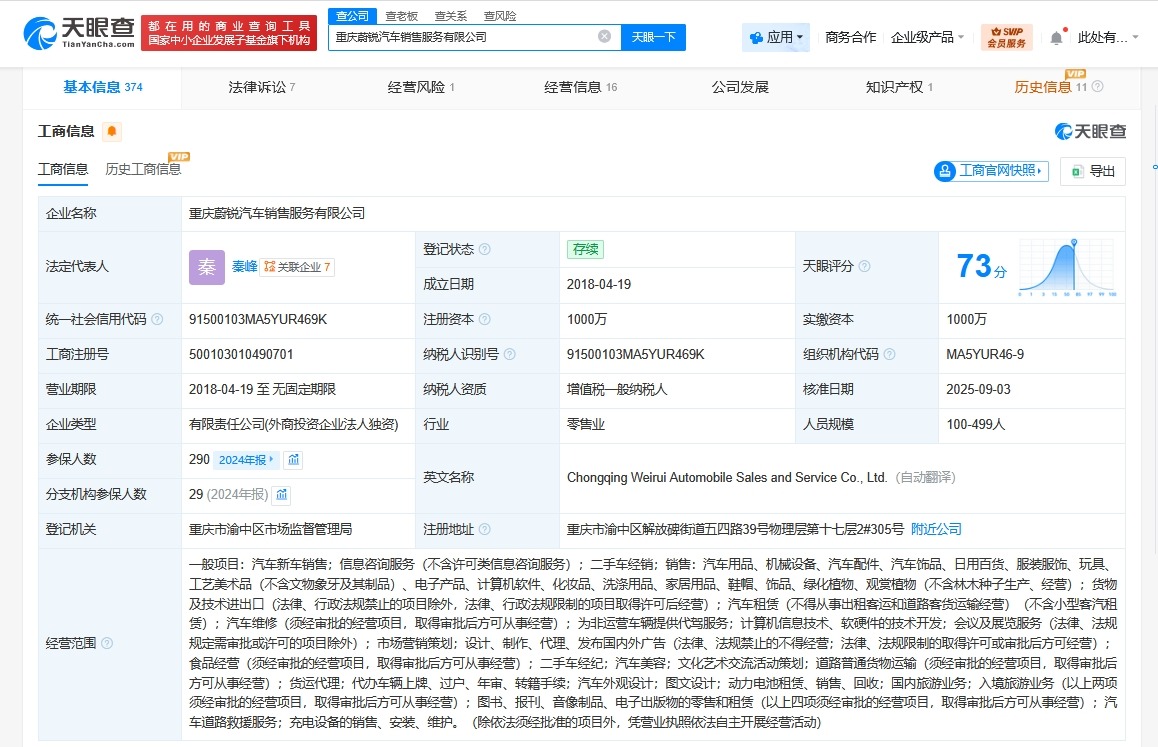This screenshot has width=1158, height=747.
Task: Click the snapshot icon in 工商官网快照
Action: [x=946, y=171]
